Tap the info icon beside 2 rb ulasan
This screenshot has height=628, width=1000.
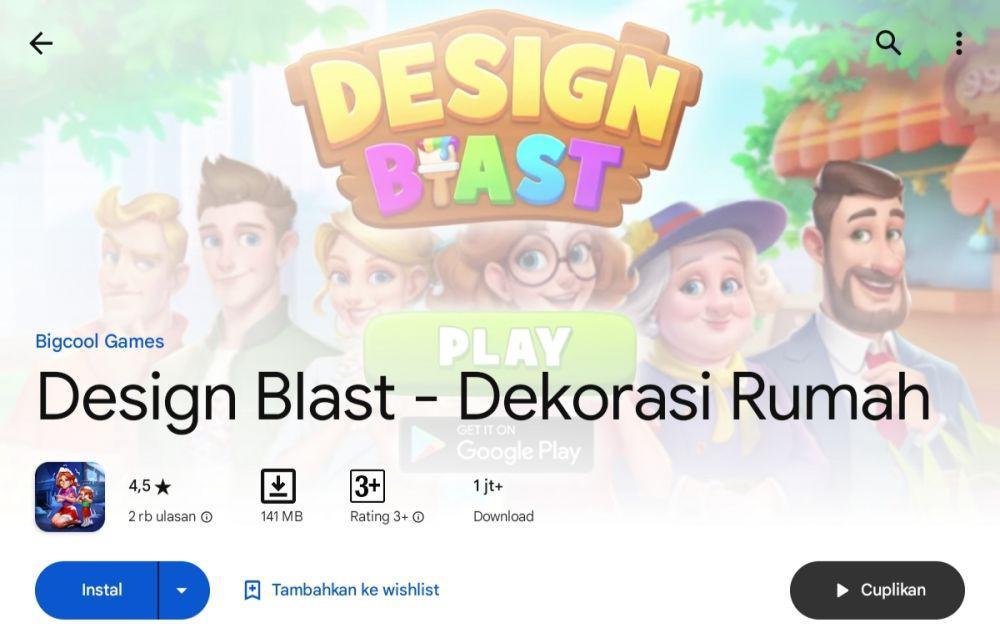click(207, 517)
